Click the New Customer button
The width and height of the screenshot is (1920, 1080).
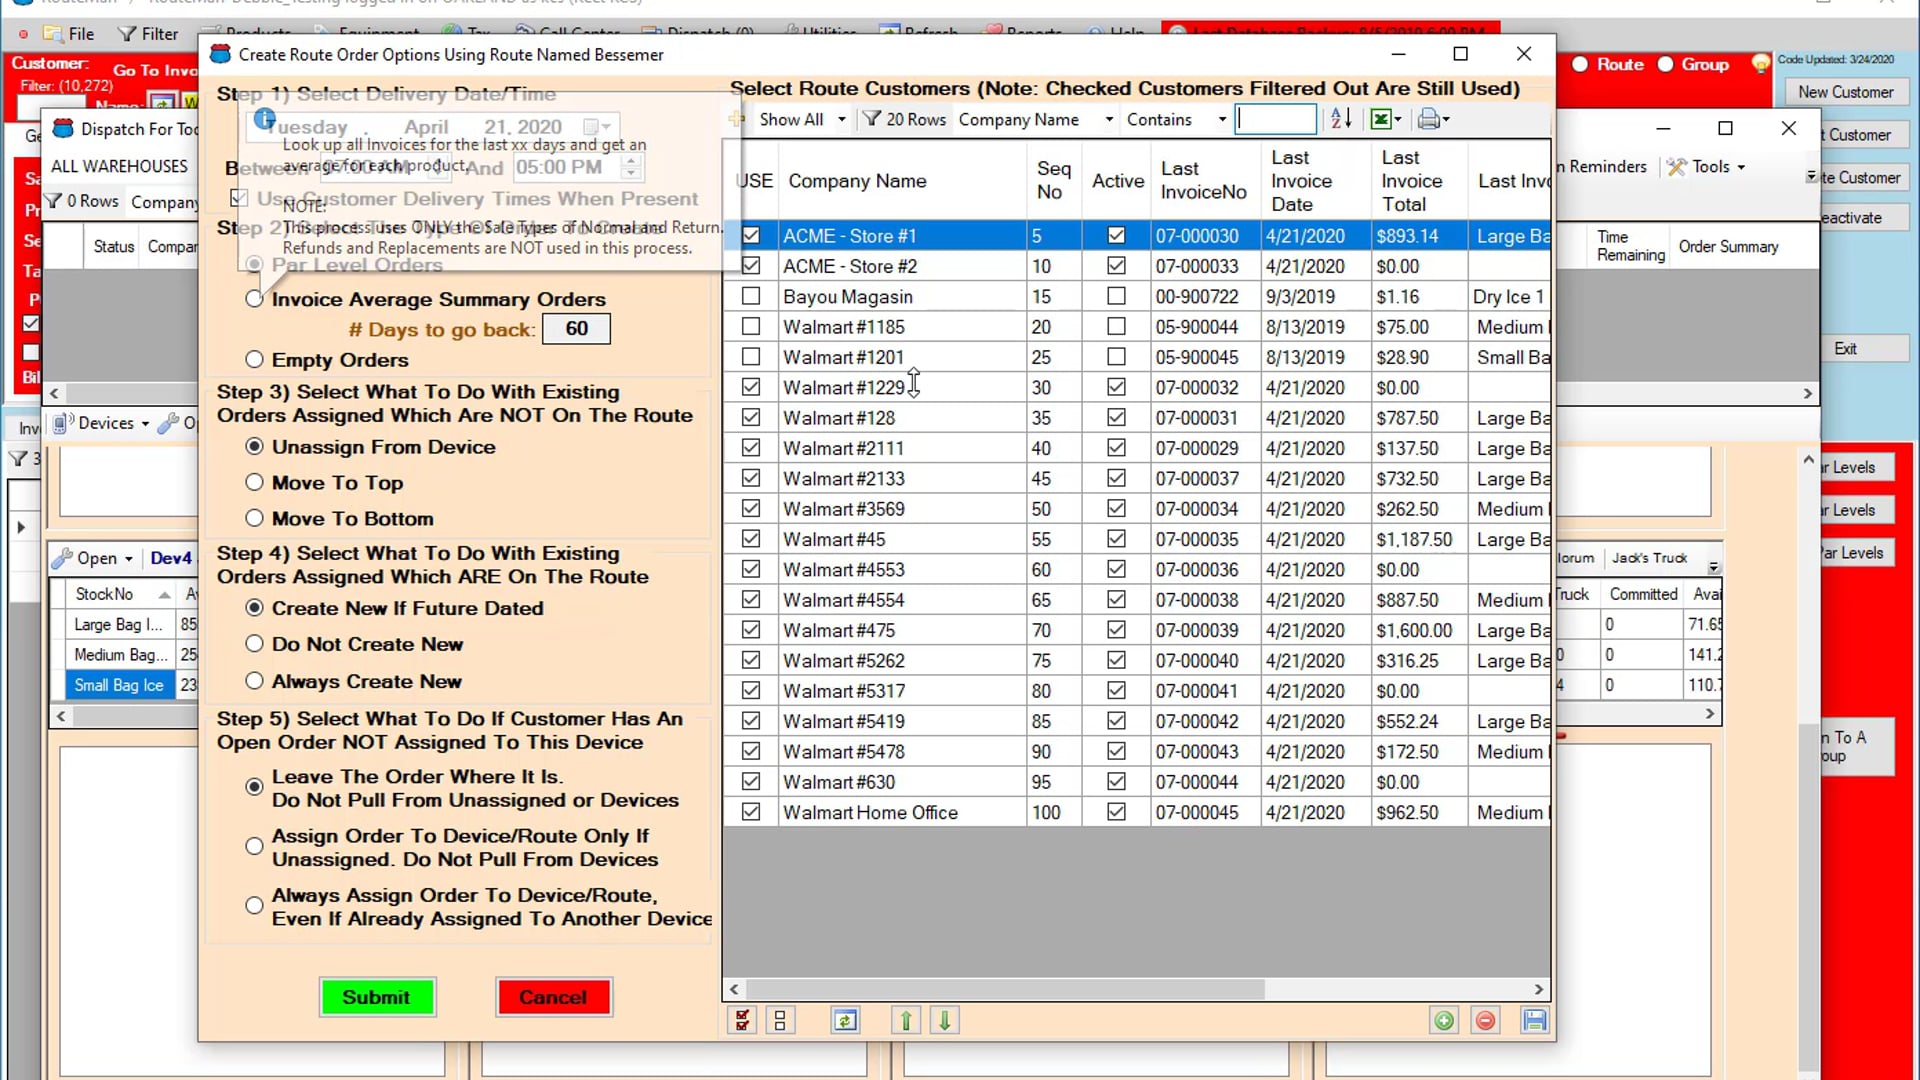[1845, 92]
